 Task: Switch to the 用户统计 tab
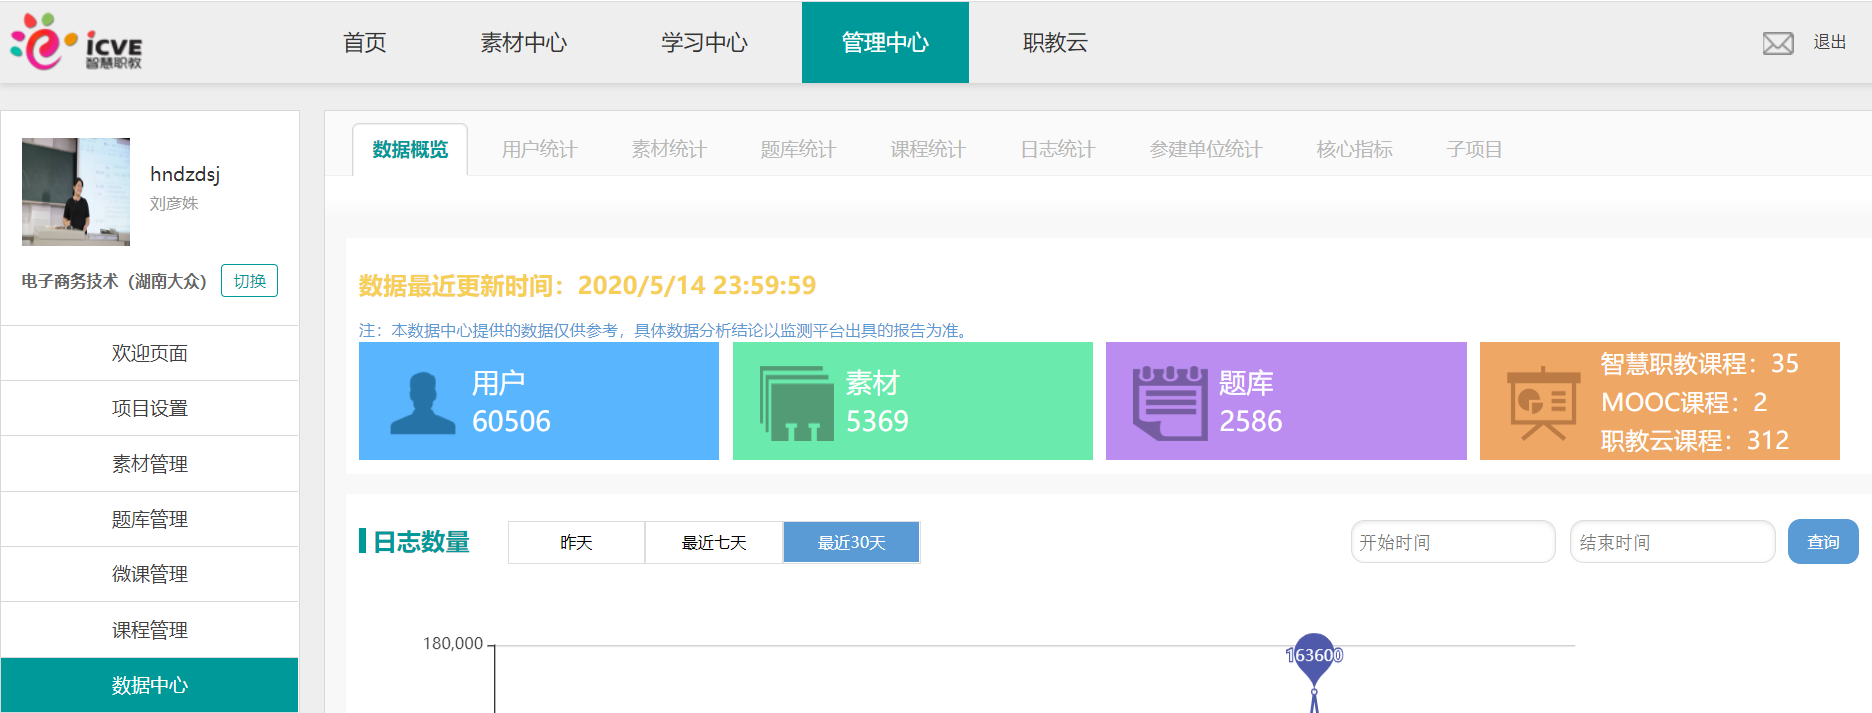pyautogui.click(x=539, y=150)
